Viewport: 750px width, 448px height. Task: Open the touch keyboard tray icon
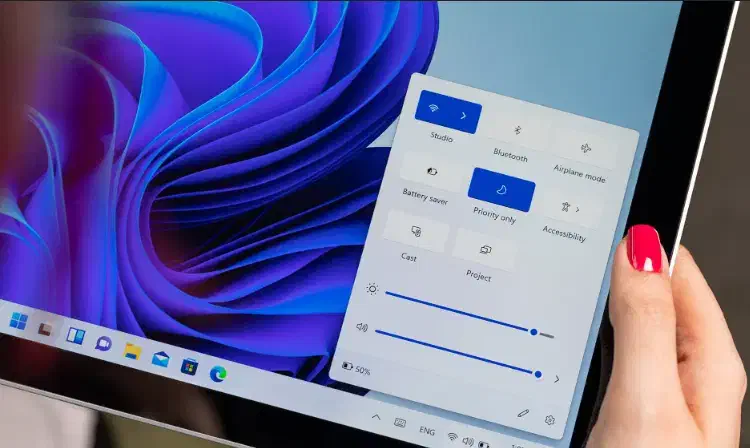click(x=400, y=423)
